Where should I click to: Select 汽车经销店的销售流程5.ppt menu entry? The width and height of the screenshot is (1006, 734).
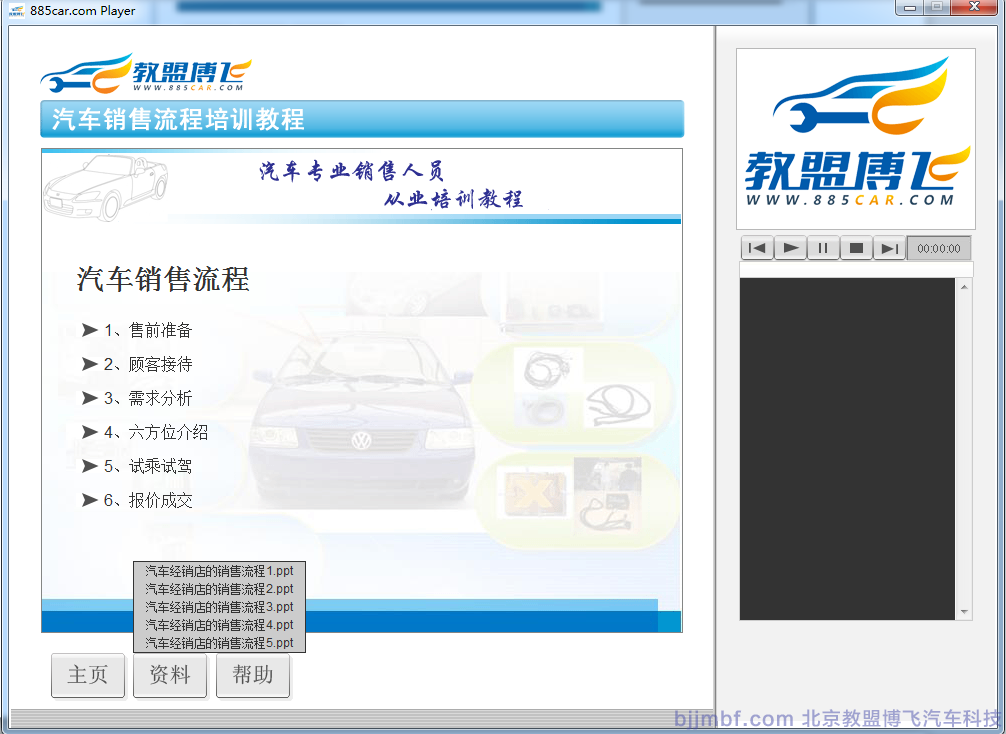point(219,643)
